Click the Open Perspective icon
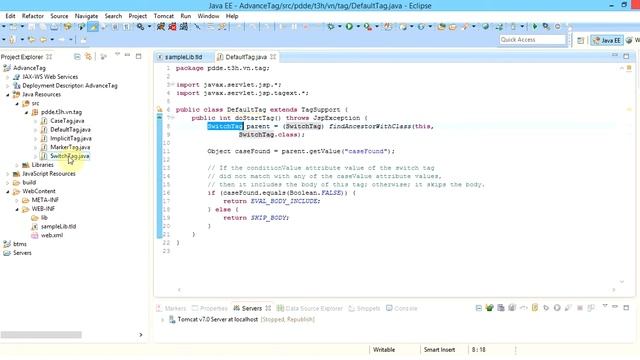Viewport: 640px width, 360px height. [580, 40]
